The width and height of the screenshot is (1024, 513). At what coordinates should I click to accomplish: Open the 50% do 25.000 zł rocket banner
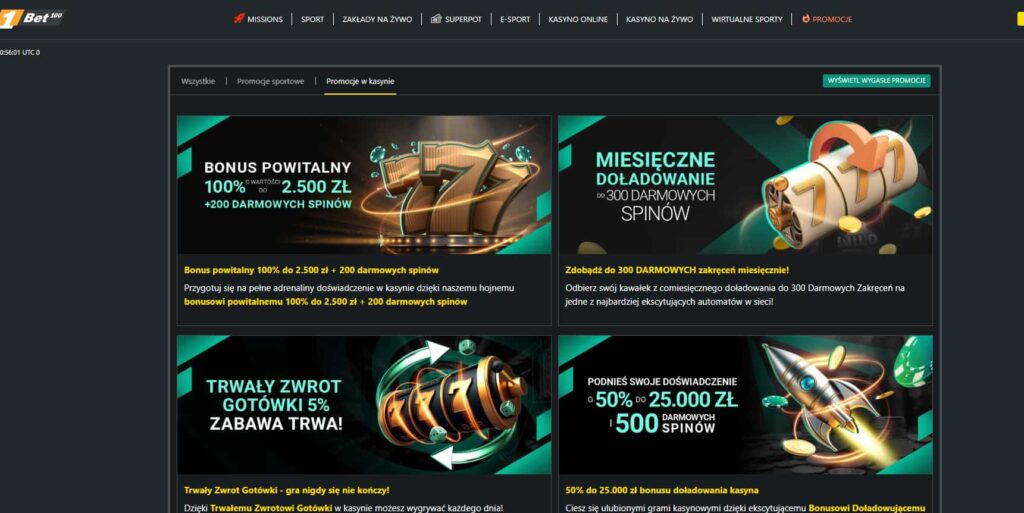pyautogui.click(x=745, y=405)
